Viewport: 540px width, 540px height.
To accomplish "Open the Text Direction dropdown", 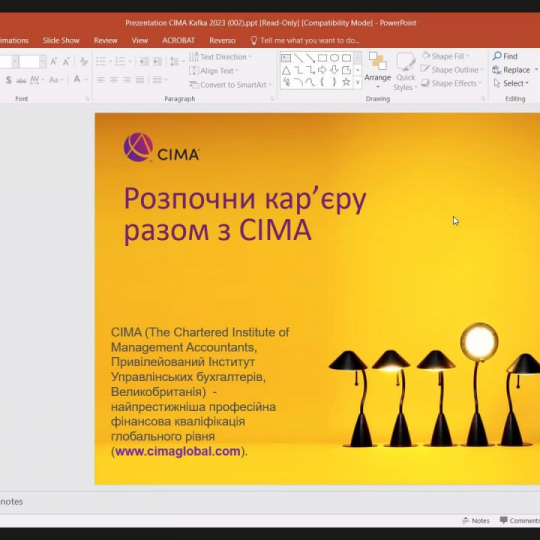I will [220, 57].
